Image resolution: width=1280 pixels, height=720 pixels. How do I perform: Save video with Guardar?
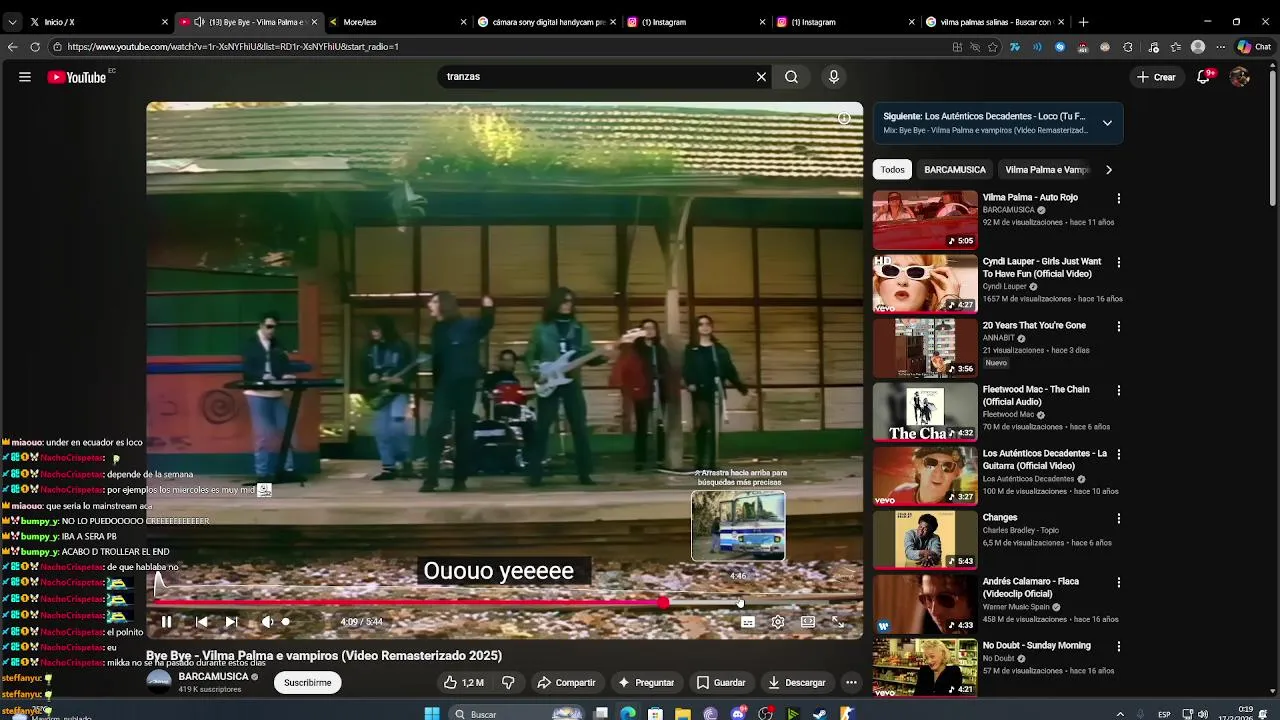[x=721, y=683]
